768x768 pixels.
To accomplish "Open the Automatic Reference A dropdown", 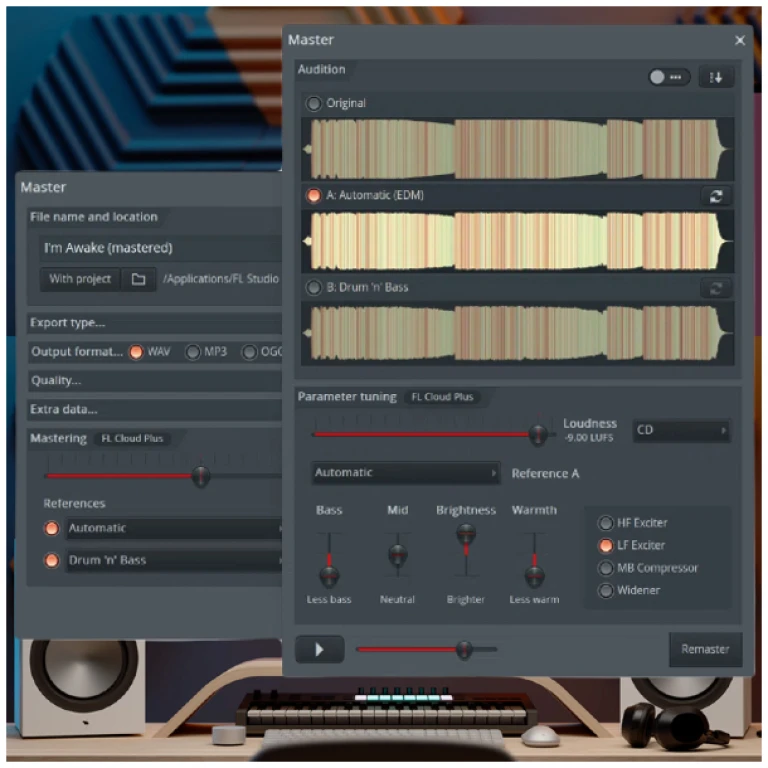I will coord(406,473).
